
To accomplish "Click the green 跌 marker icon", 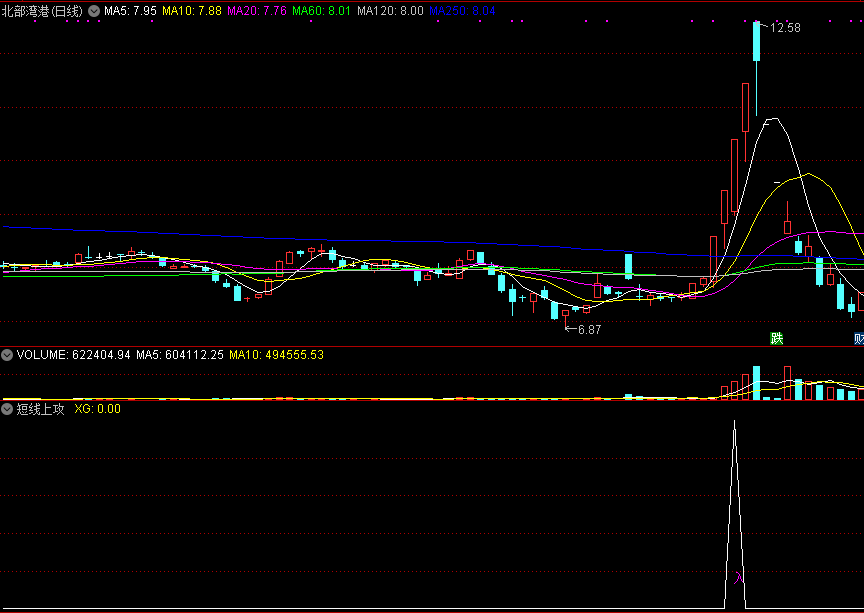I will tap(776, 338).
